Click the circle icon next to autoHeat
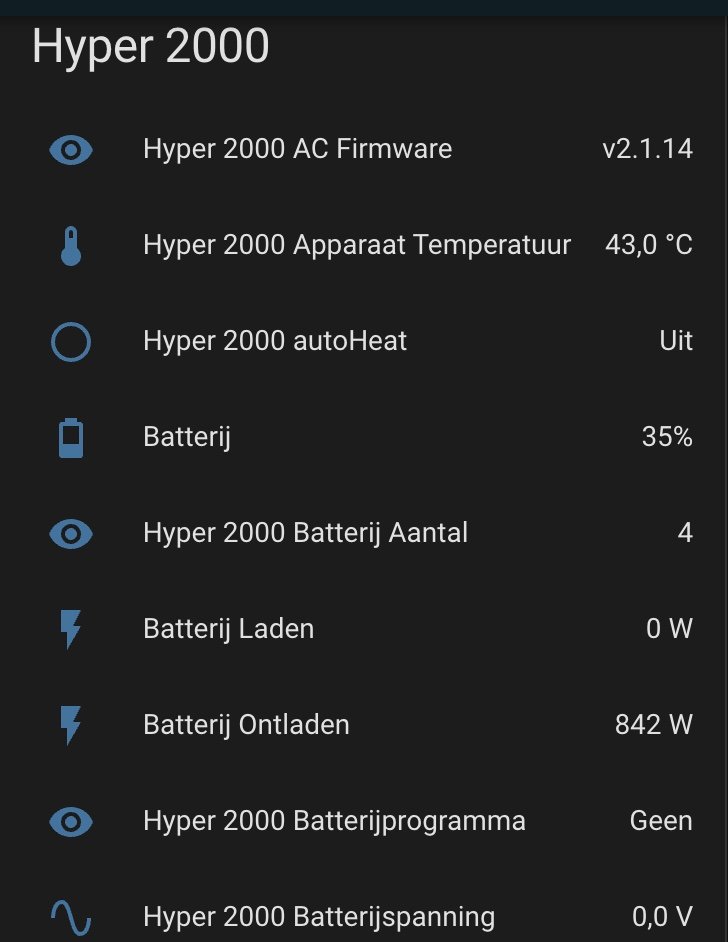Viewport: 728px width, 942px height. click(71, 342)
